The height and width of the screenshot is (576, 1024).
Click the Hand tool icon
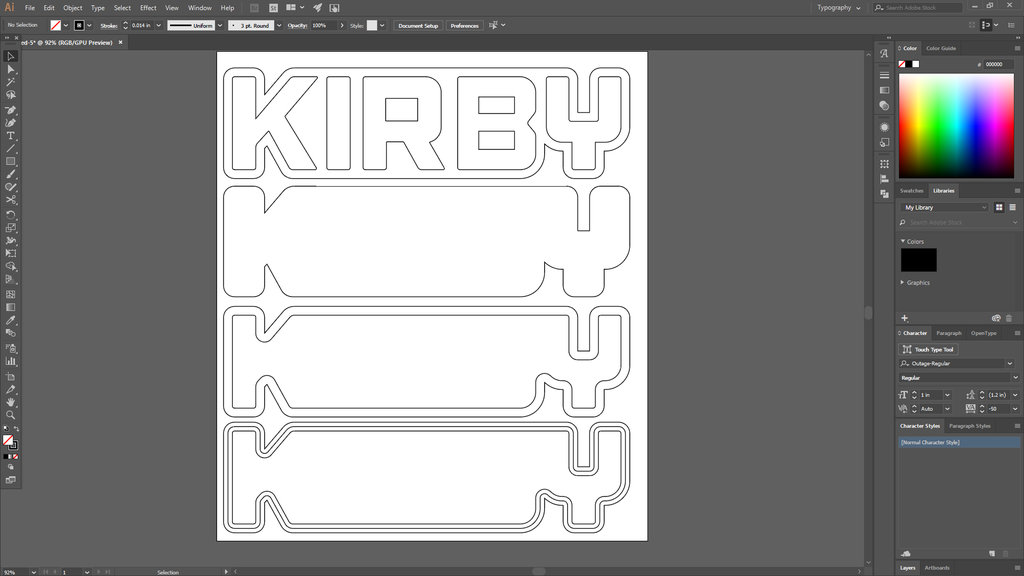point(11,402)
